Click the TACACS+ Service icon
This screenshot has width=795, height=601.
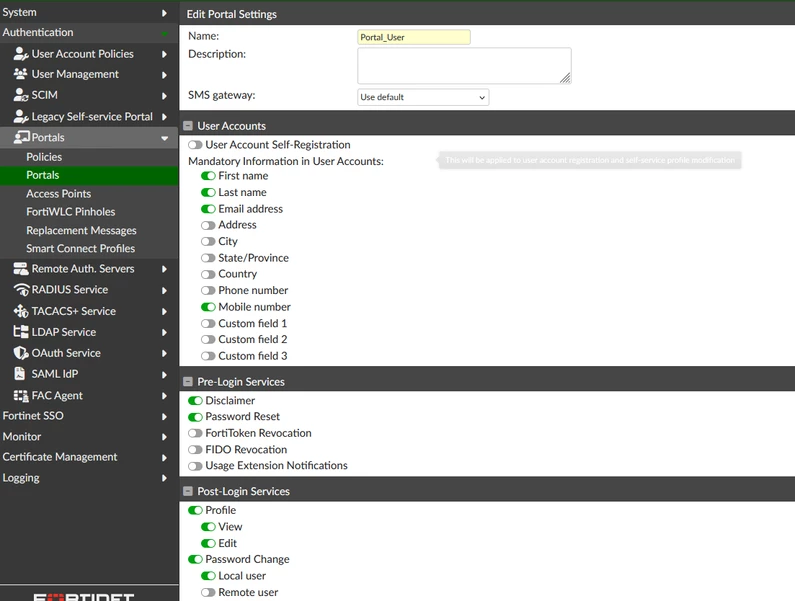coord(21,311)
